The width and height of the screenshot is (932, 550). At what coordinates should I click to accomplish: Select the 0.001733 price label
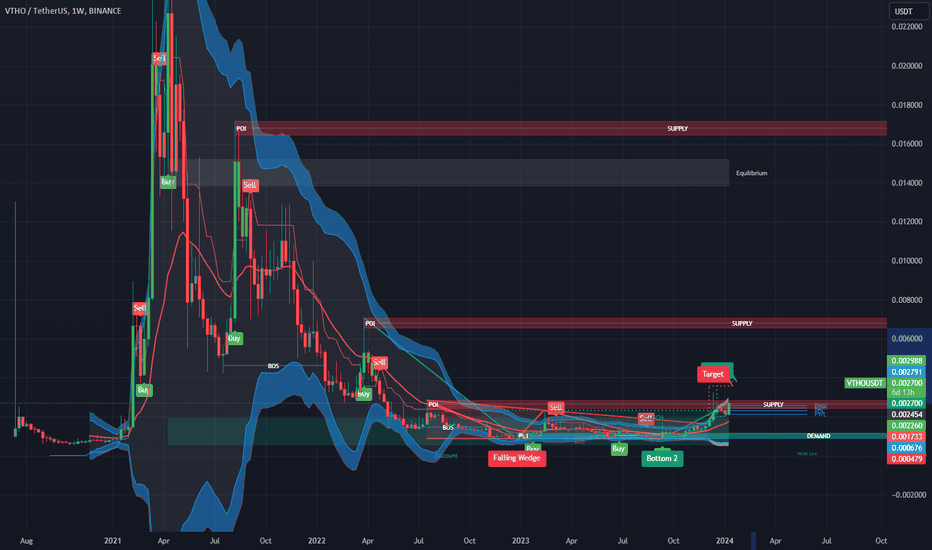(906, 436)
